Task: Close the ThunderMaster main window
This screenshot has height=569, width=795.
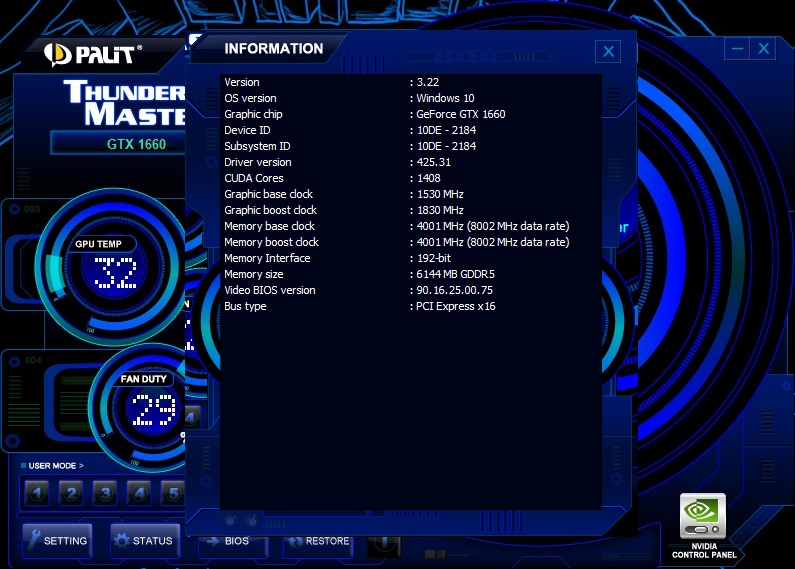Action: (764, 49)
